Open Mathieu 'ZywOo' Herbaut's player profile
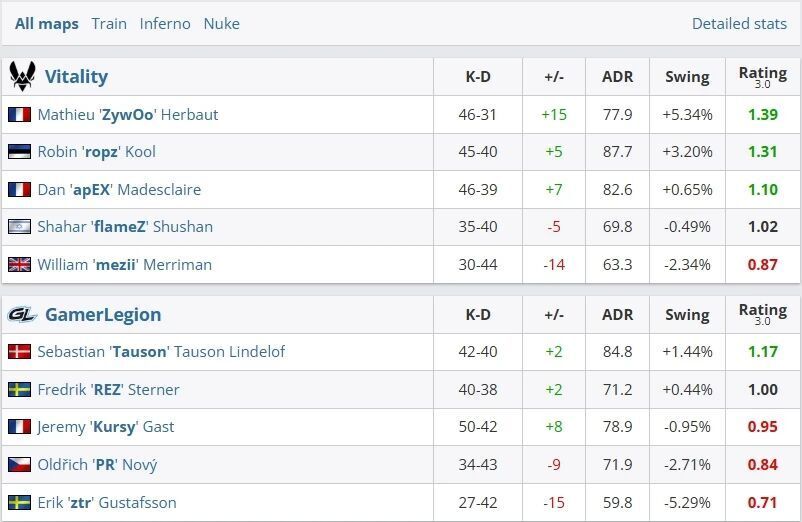 click(128, 115)
